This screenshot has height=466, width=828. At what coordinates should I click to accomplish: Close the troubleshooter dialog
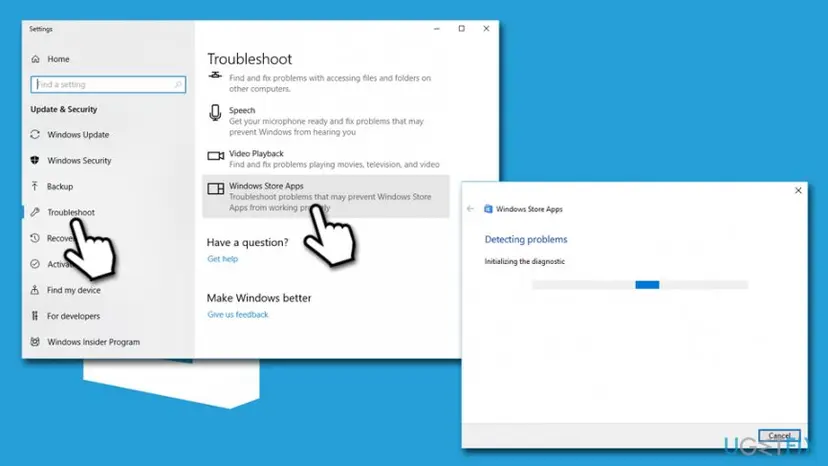(x=798, y=190)
